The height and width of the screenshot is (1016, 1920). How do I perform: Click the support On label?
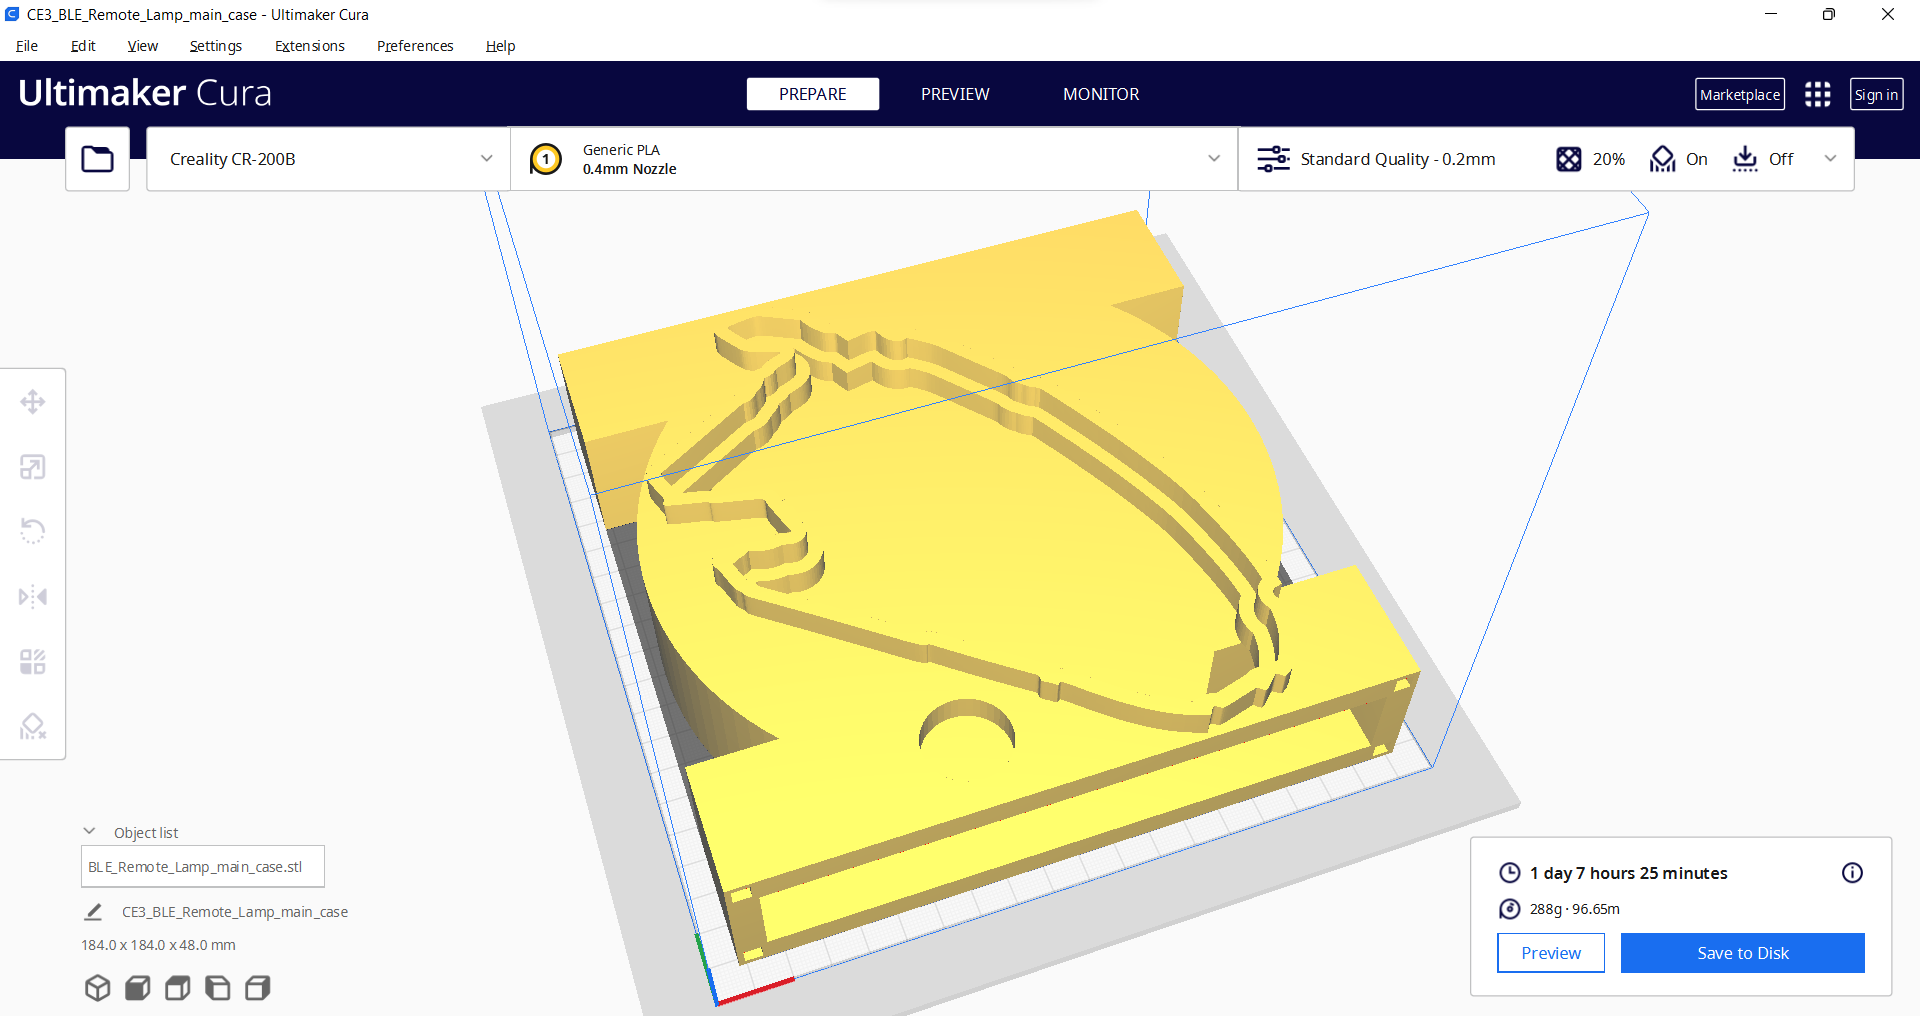point(1697,159)
